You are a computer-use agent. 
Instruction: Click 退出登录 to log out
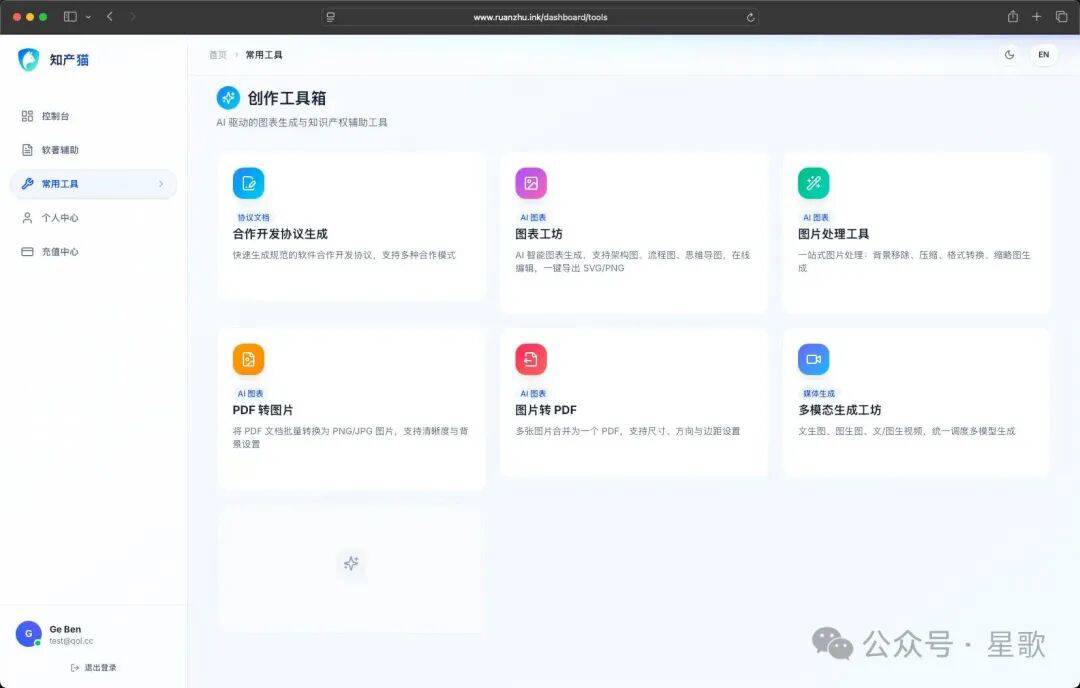(94, 667)
